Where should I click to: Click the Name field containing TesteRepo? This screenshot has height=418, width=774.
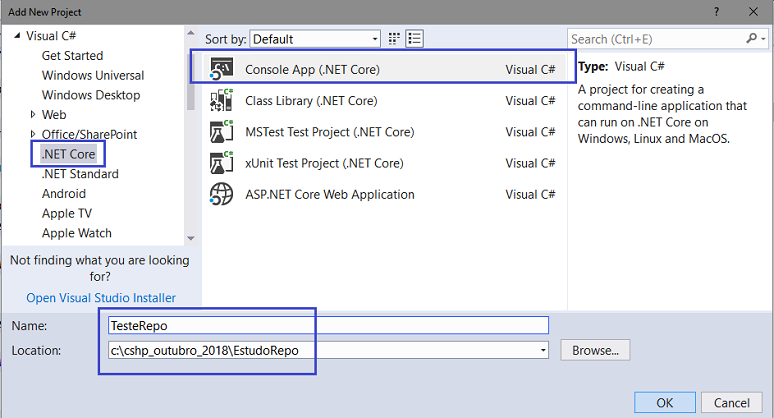pyautogui.click(x=328, y=325)
